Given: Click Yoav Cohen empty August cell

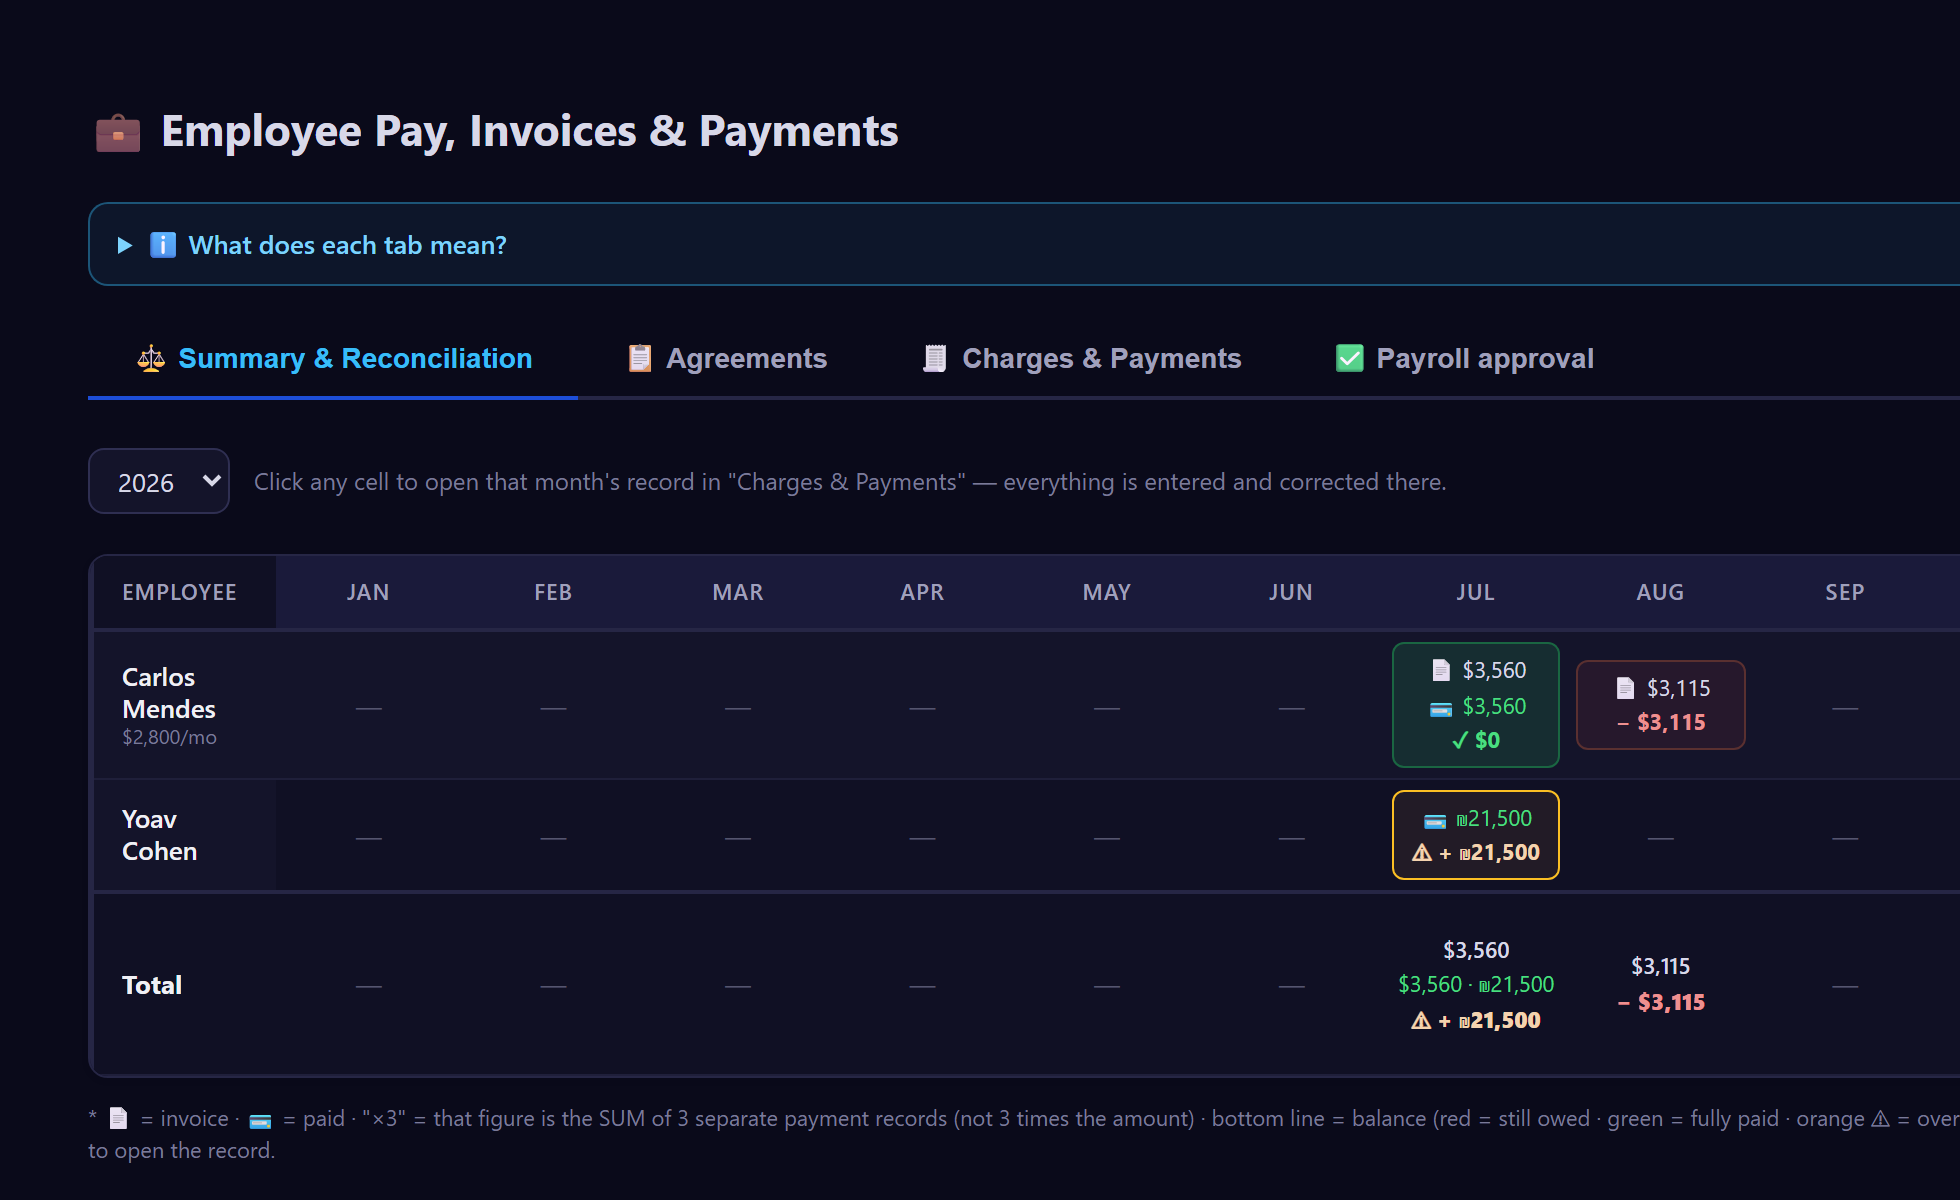Looking at the screenshot, I should (1660, 837).
